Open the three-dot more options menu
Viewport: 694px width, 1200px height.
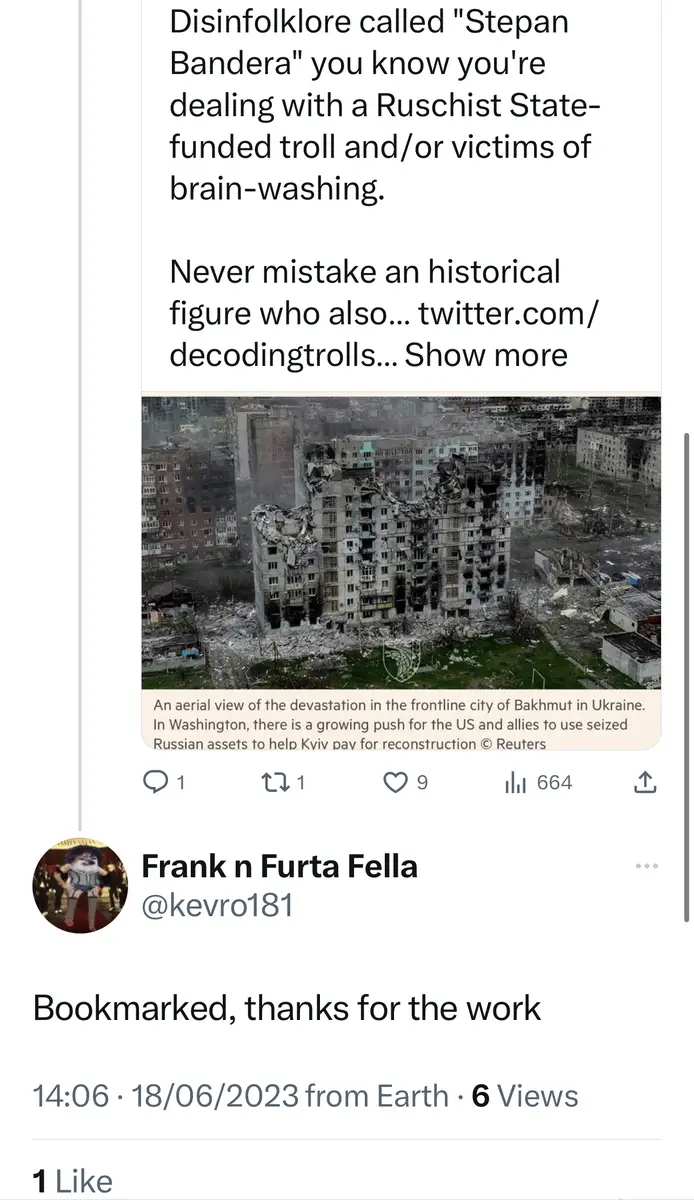coord(647,866)
